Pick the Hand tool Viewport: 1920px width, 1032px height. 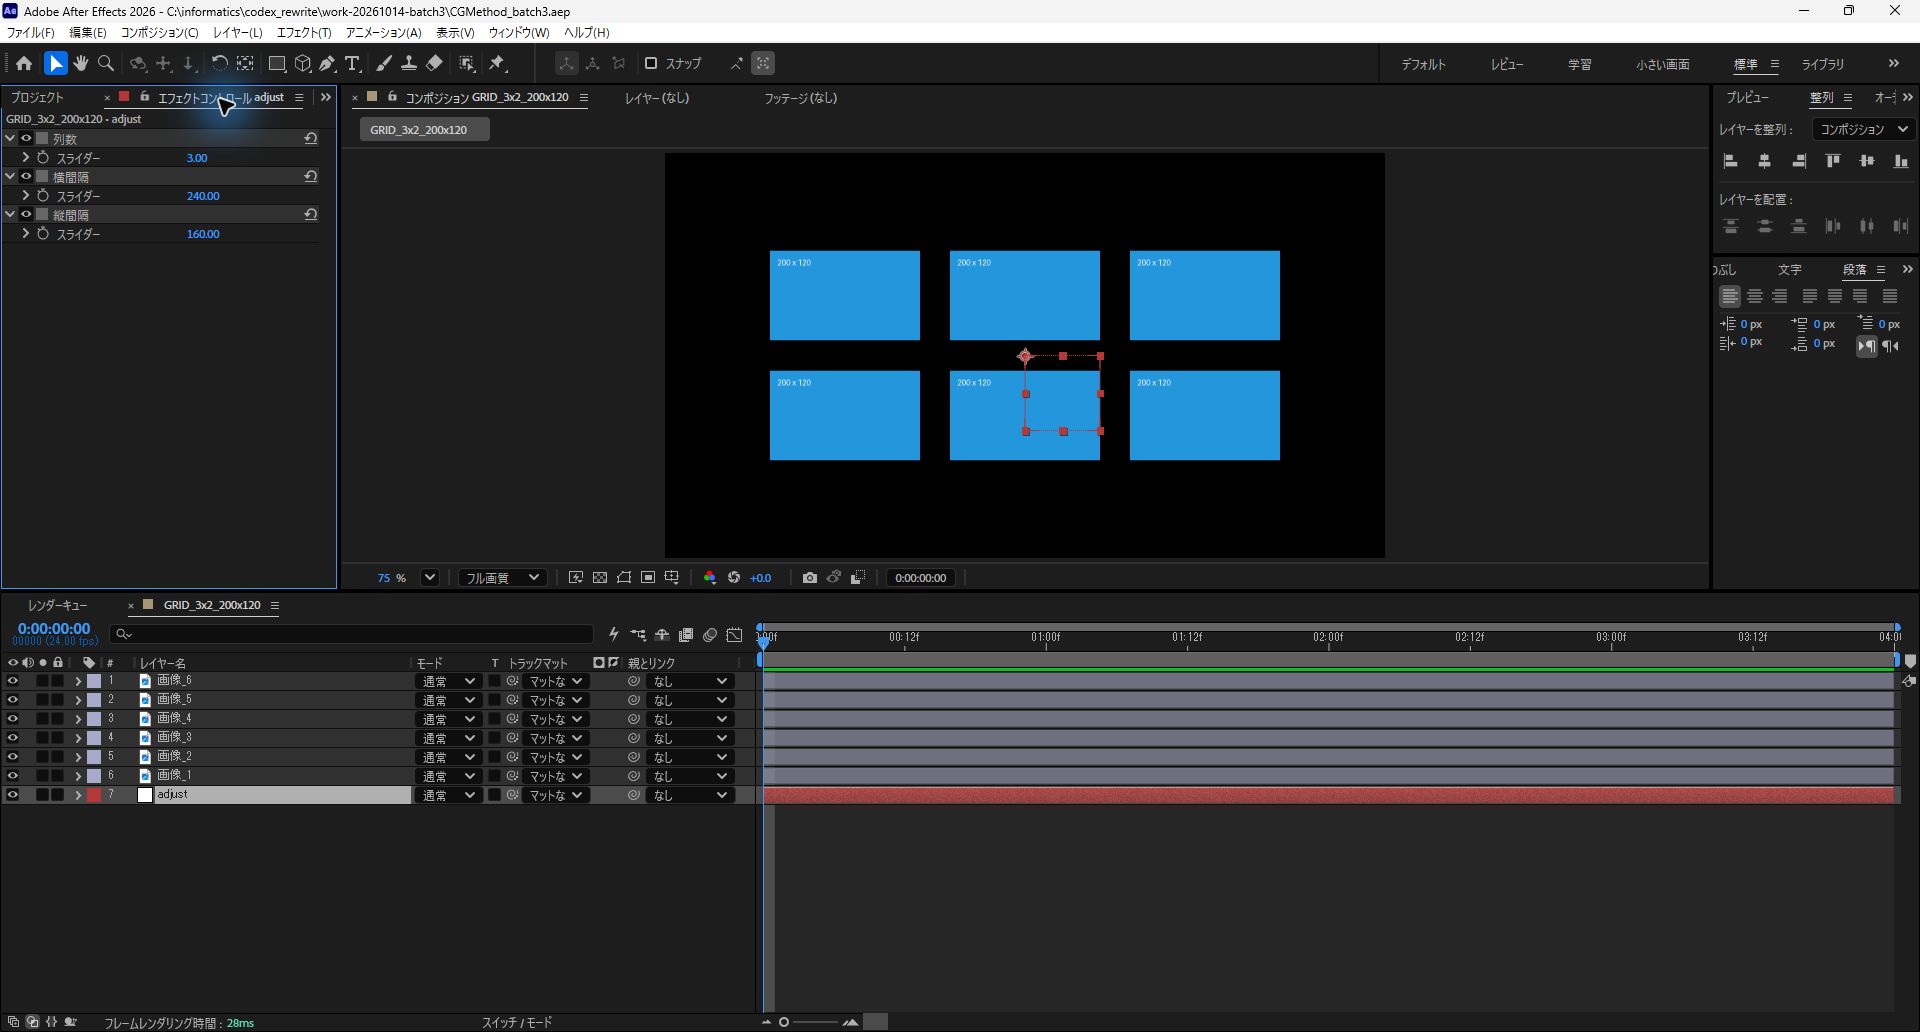tap(81, 63)
